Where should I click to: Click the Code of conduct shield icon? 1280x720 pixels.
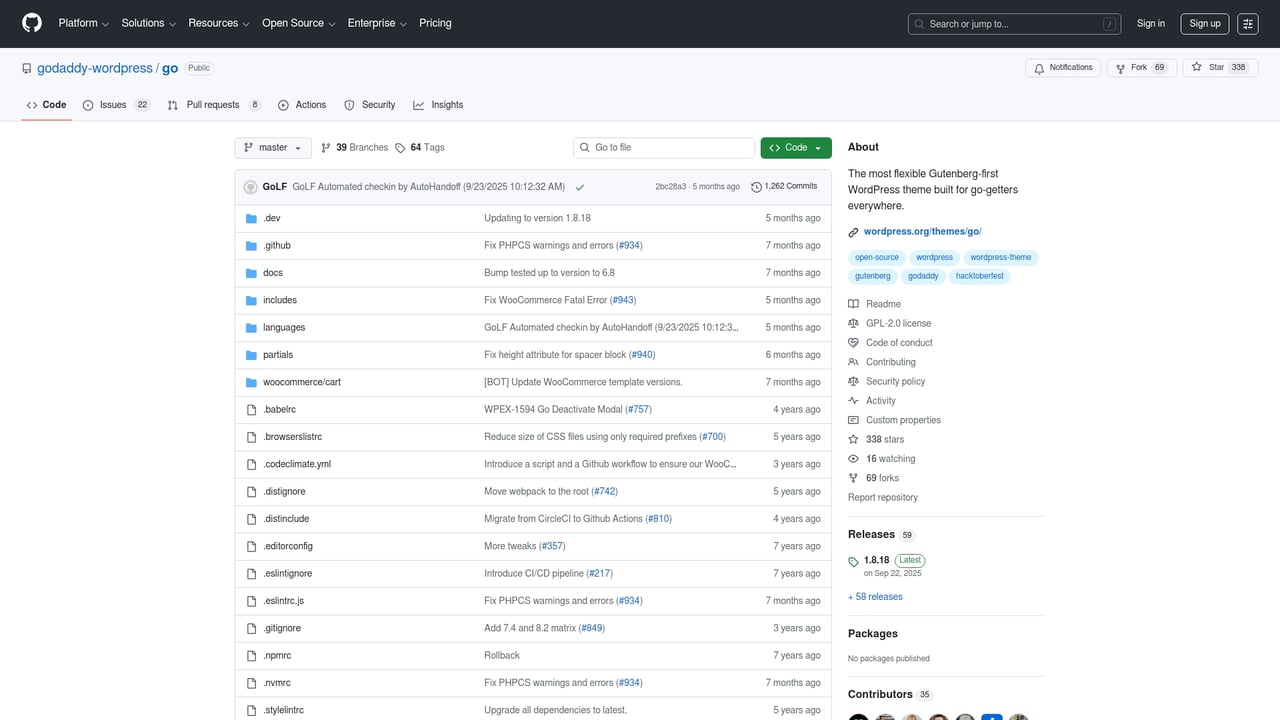855,342
